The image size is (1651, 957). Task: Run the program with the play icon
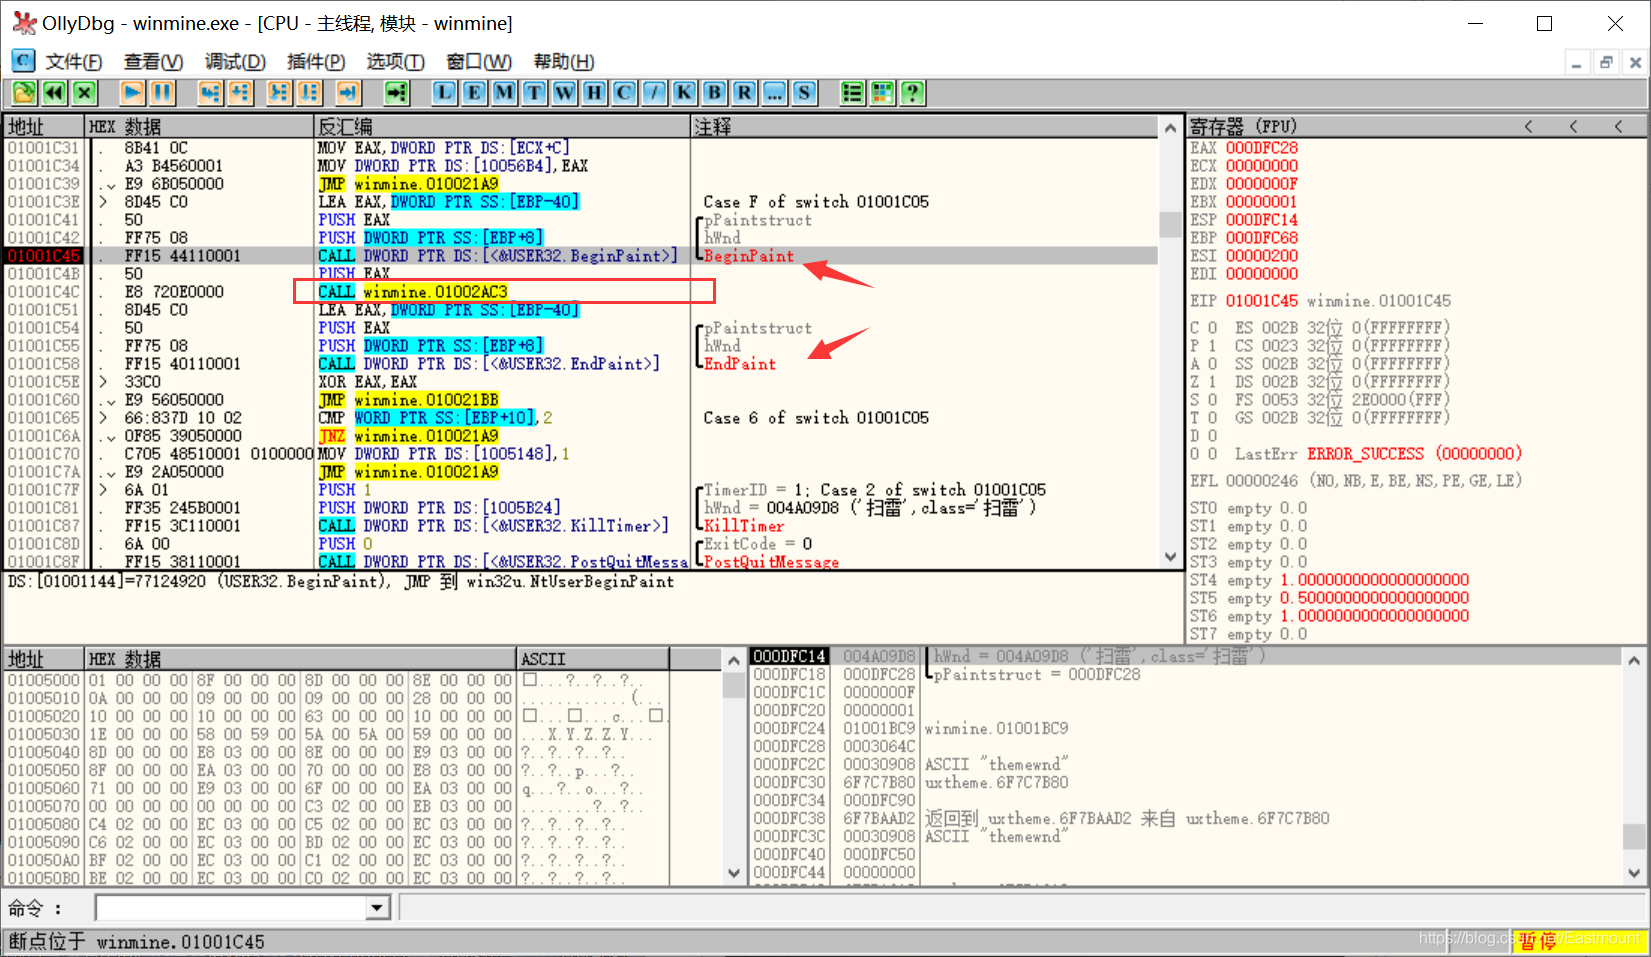click(132, 93)
